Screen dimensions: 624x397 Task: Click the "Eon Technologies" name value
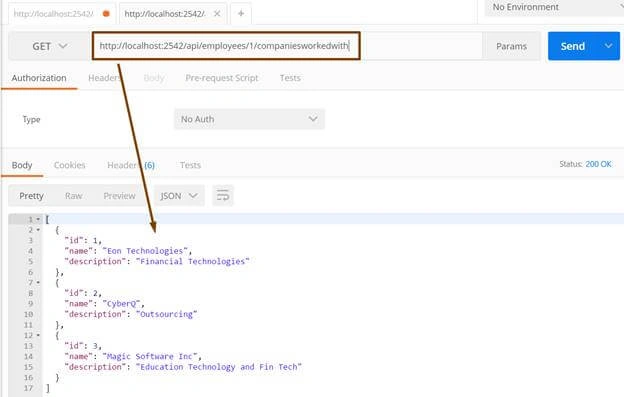pos(145,251)
